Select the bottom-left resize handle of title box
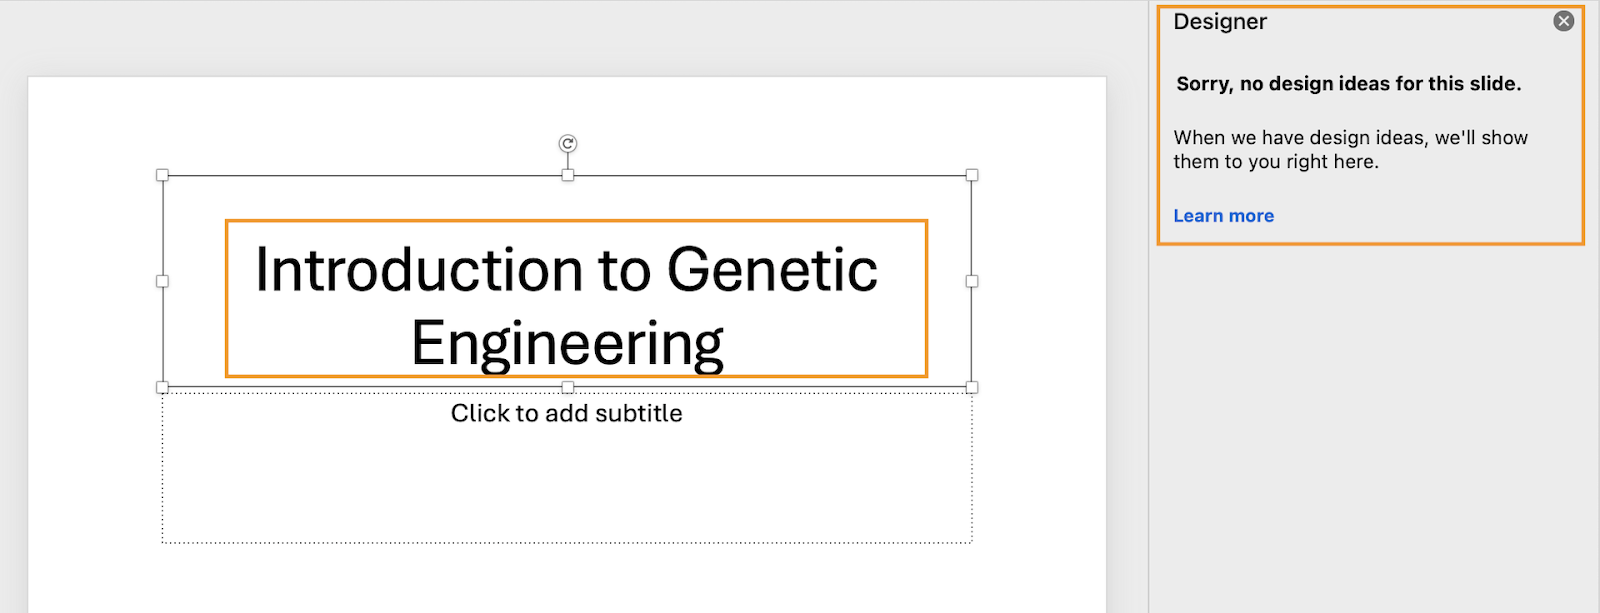The image size is (1600, 613). point(163,387)
